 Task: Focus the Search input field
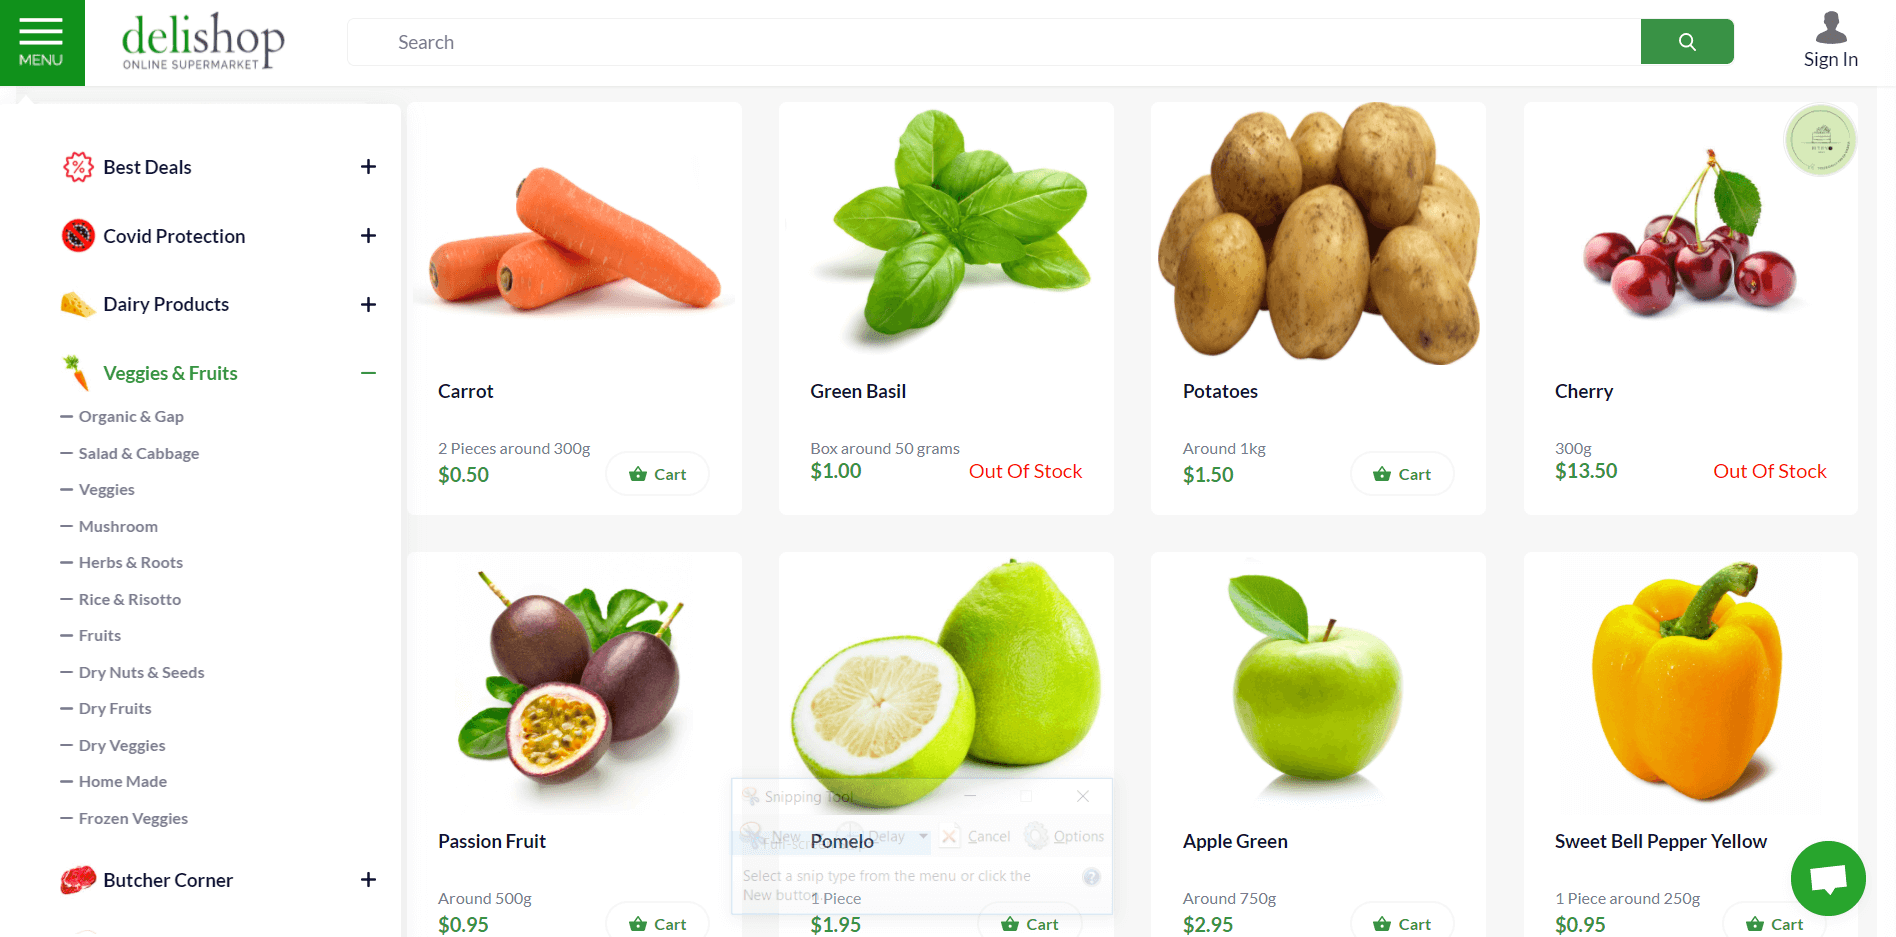tap(994, 42)
